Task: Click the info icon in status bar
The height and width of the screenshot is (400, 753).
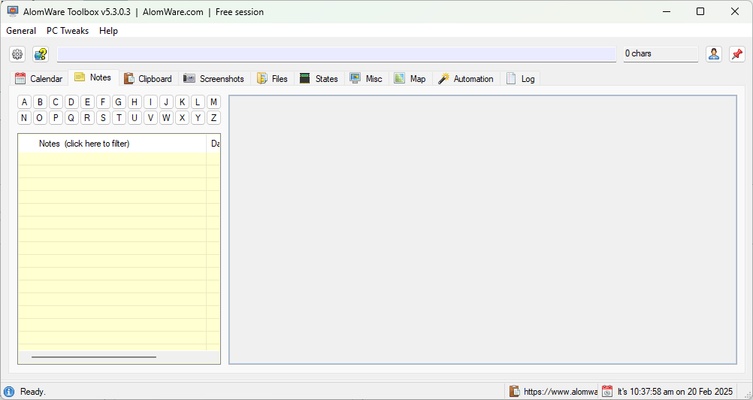Action: click(9, 392)
